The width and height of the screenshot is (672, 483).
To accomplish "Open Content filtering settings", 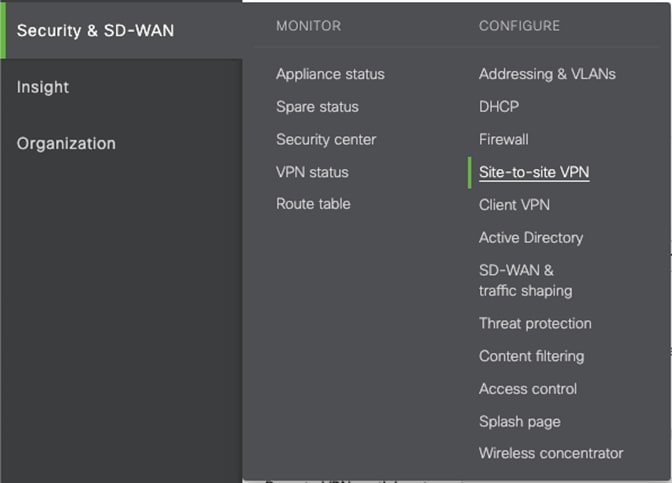I will [x=531, y=357].
